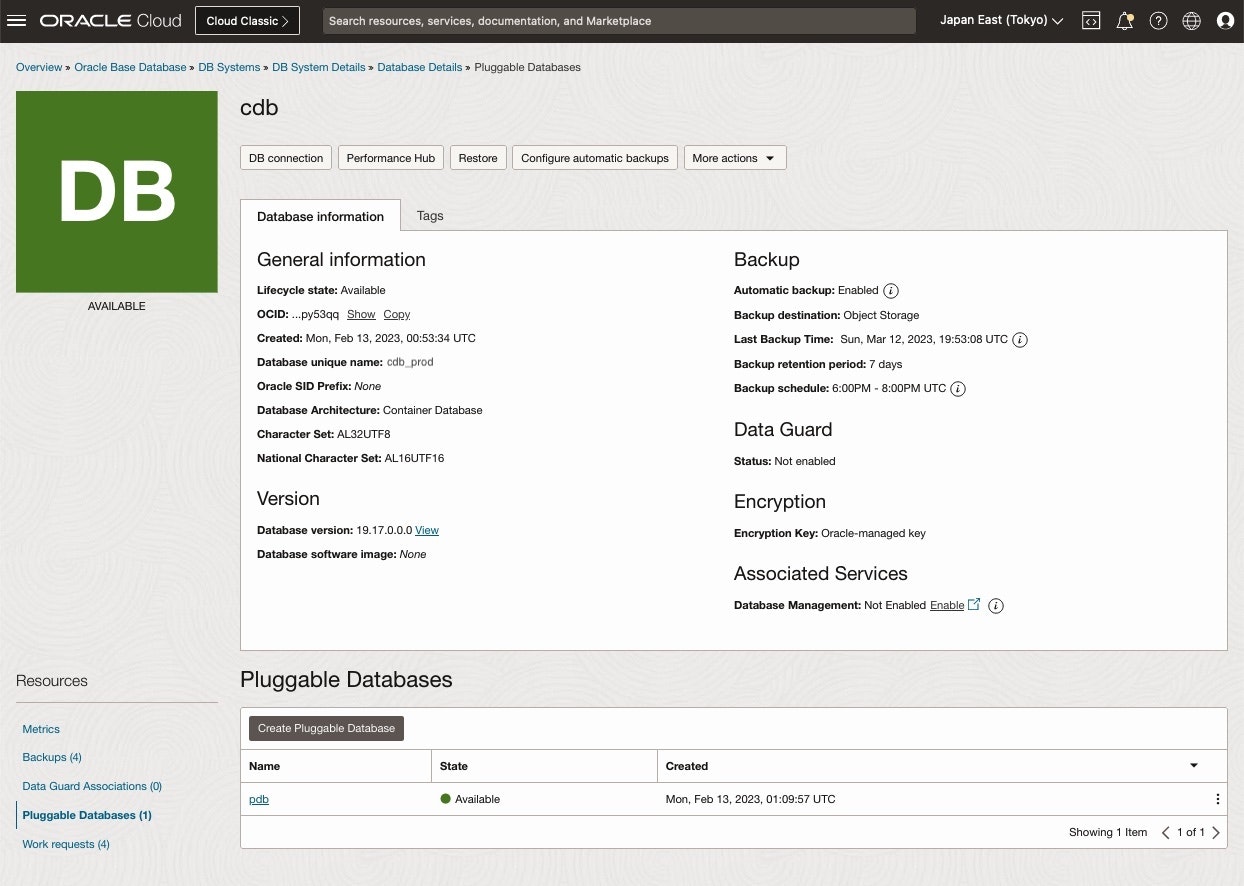
Task: Go to Database Details breadcrumb
Action: 420,67
